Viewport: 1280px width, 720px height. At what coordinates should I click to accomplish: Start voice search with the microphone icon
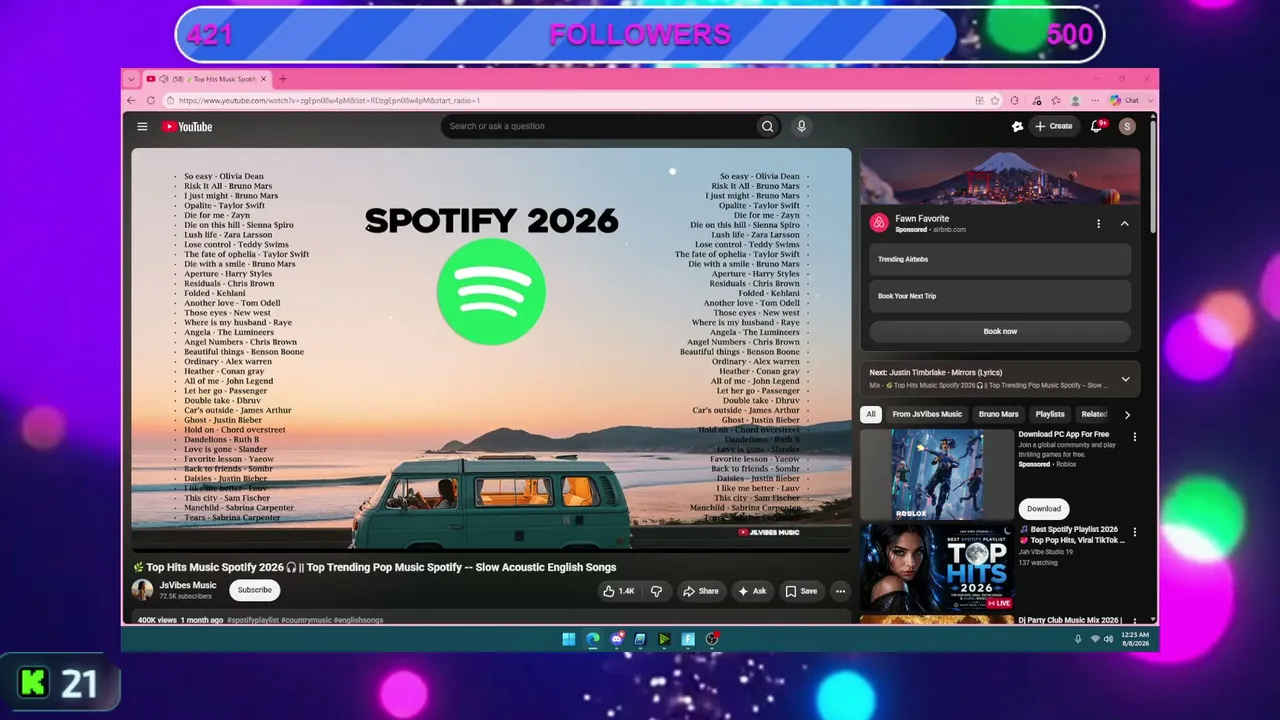(x=801, y=127)
